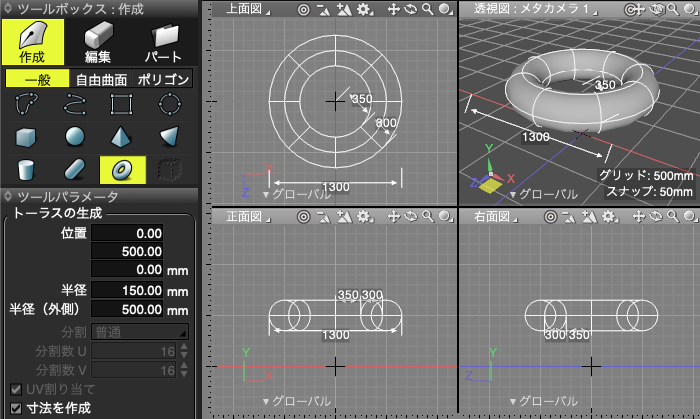This screenshot has width=700, height=419.
Task: Toggle the 寸法を作成 checkbox
Action: click(16, 408)
